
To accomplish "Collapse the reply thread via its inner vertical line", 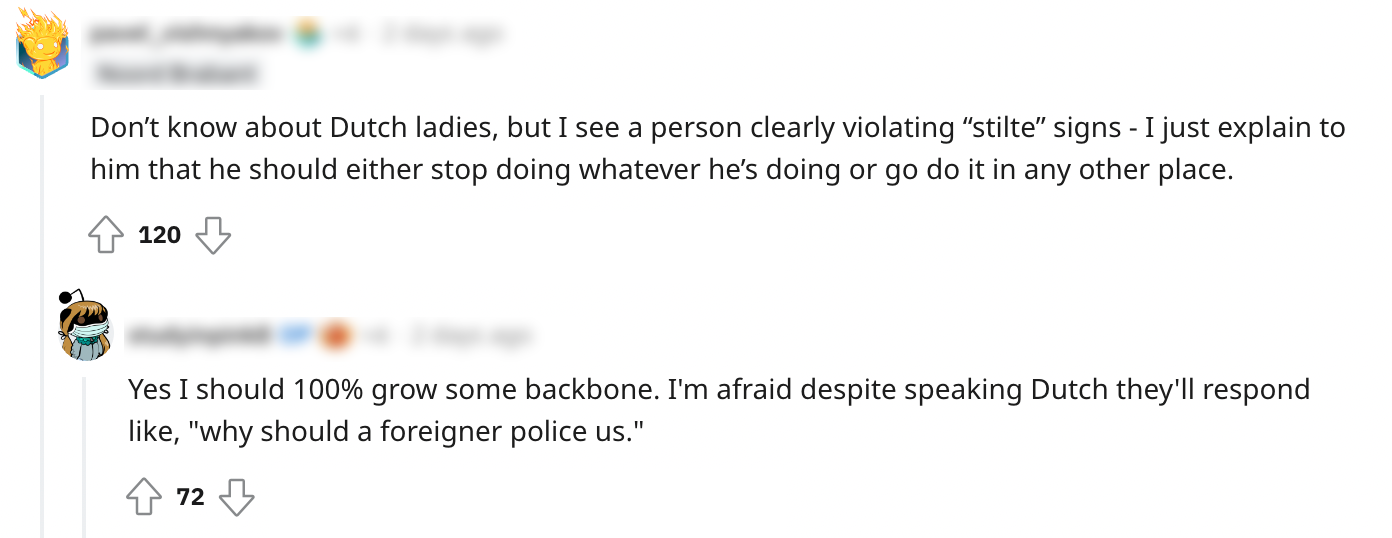I will click(85, 450).
